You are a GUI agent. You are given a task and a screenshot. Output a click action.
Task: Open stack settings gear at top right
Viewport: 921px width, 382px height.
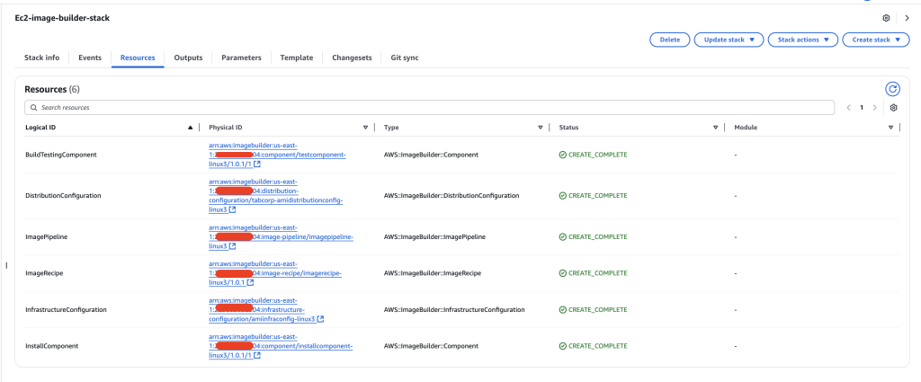click(x=886, y=18)
